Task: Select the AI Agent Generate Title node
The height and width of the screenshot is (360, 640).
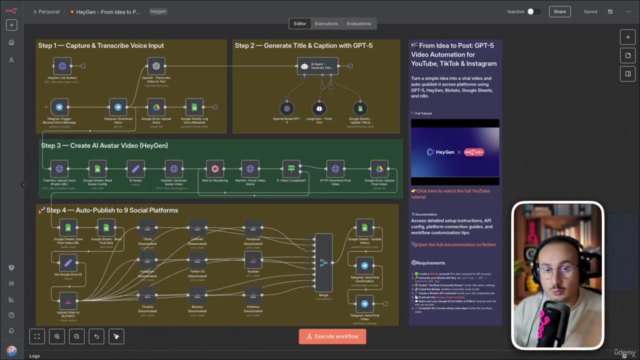Action: pyautogui.click(x=318, y=66)
